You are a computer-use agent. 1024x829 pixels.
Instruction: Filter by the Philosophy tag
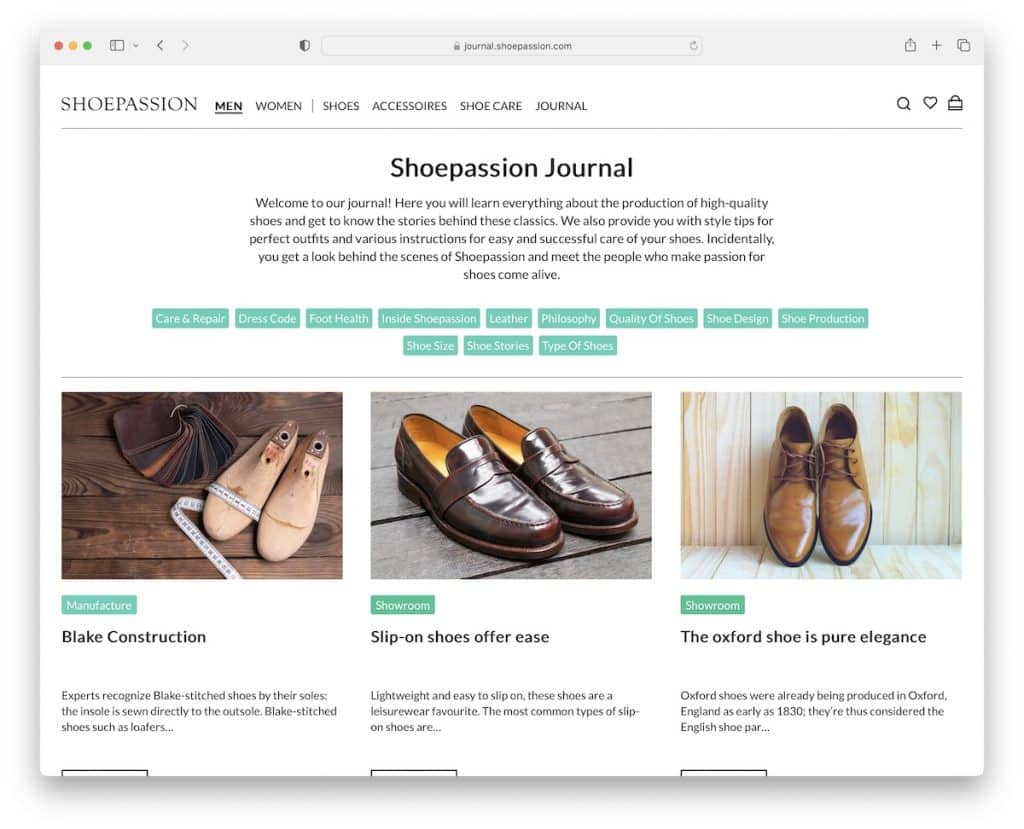tap(569, 319)
